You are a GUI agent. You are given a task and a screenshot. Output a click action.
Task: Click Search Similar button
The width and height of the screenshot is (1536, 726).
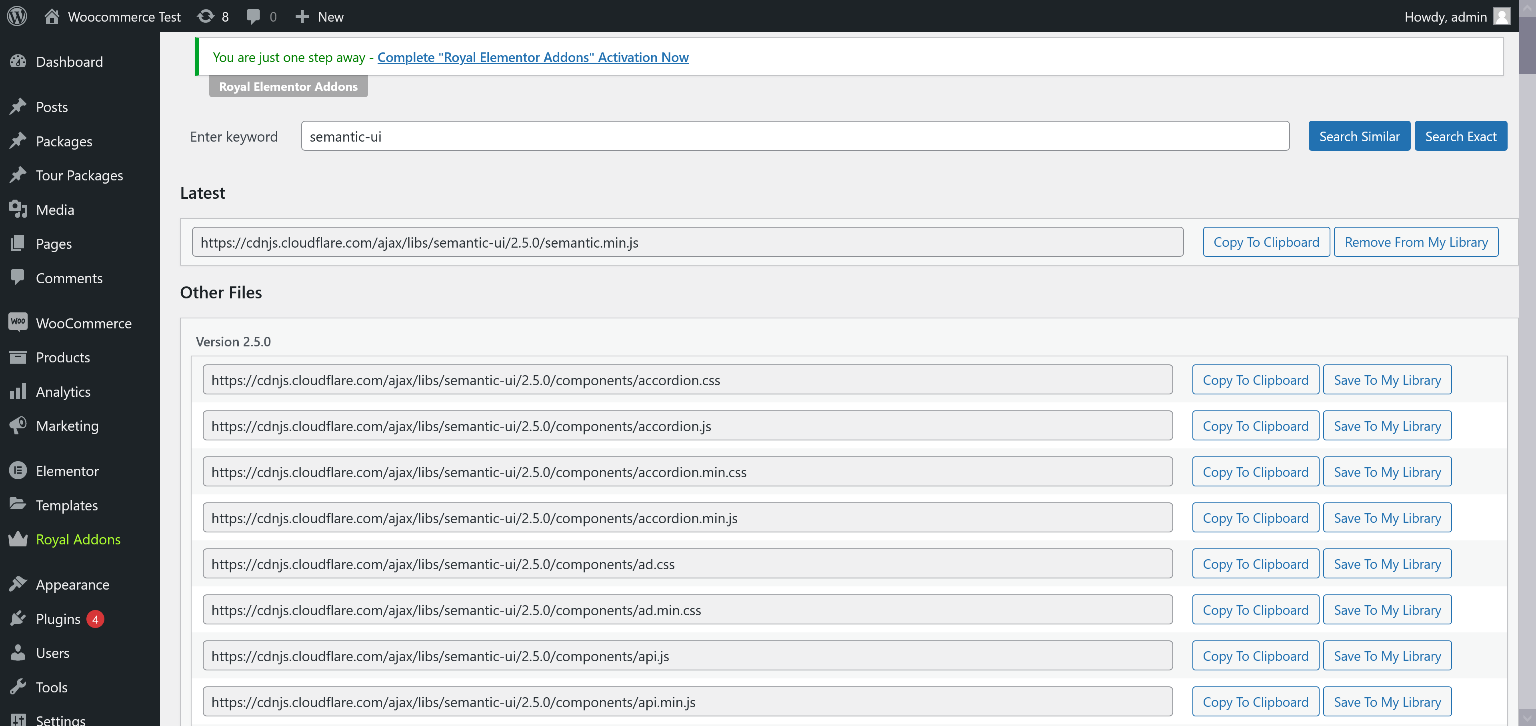point(1359,136)
